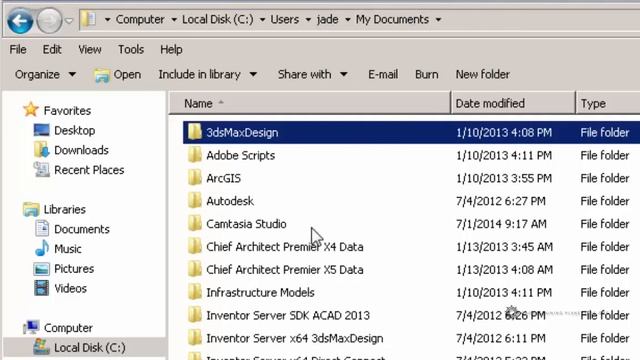Select Computer in the address breadcrumb
640x360 pixels.
(x=140, y=20)
